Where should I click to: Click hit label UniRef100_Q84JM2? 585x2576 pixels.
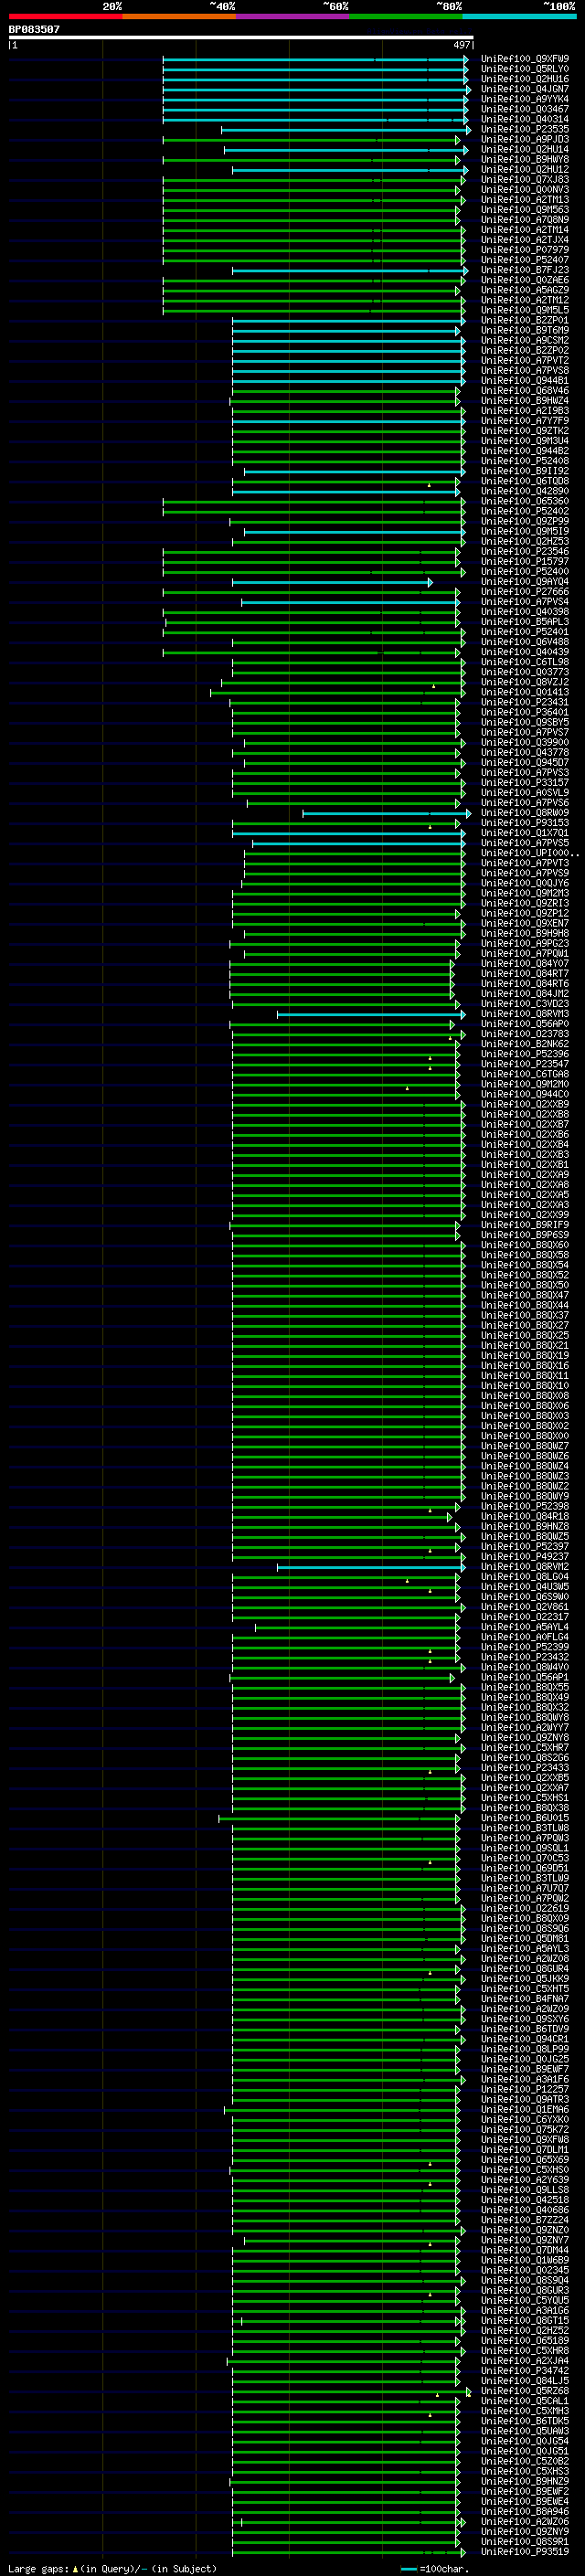pyautogui.click(x=525, y=994)
